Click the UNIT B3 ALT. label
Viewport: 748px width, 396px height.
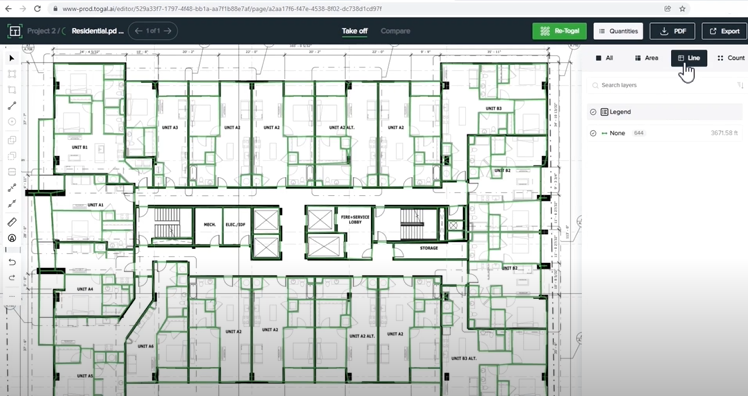[x=463, y=358]
